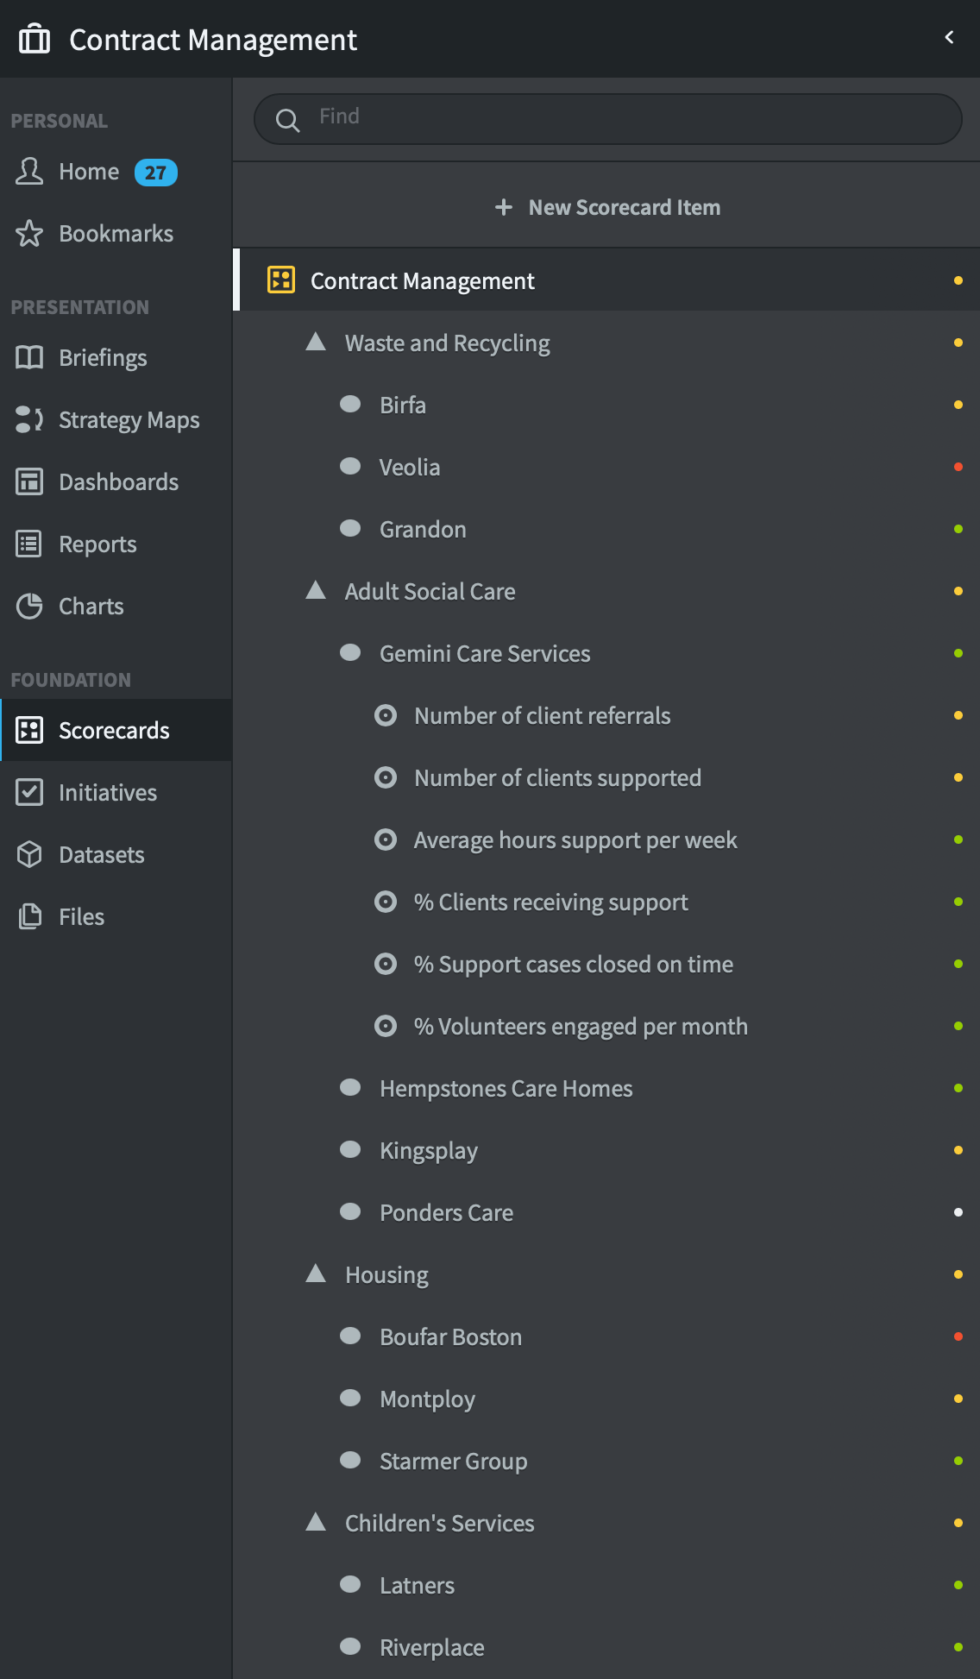Image resolution: width=980 pixels, height=1679 pixels.
Task: Open the Bookmarks star icon
Action: pyautogui.click(x=30, y=233)
